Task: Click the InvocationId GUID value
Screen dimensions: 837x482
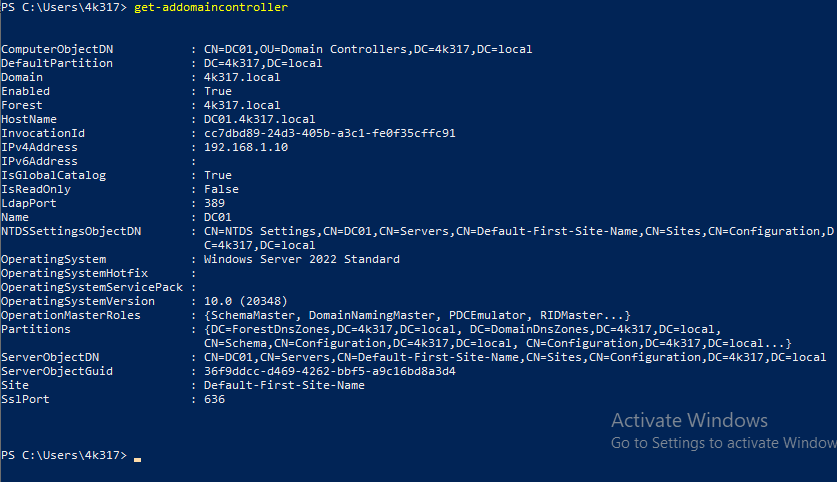Action: [x=329, y=133]
